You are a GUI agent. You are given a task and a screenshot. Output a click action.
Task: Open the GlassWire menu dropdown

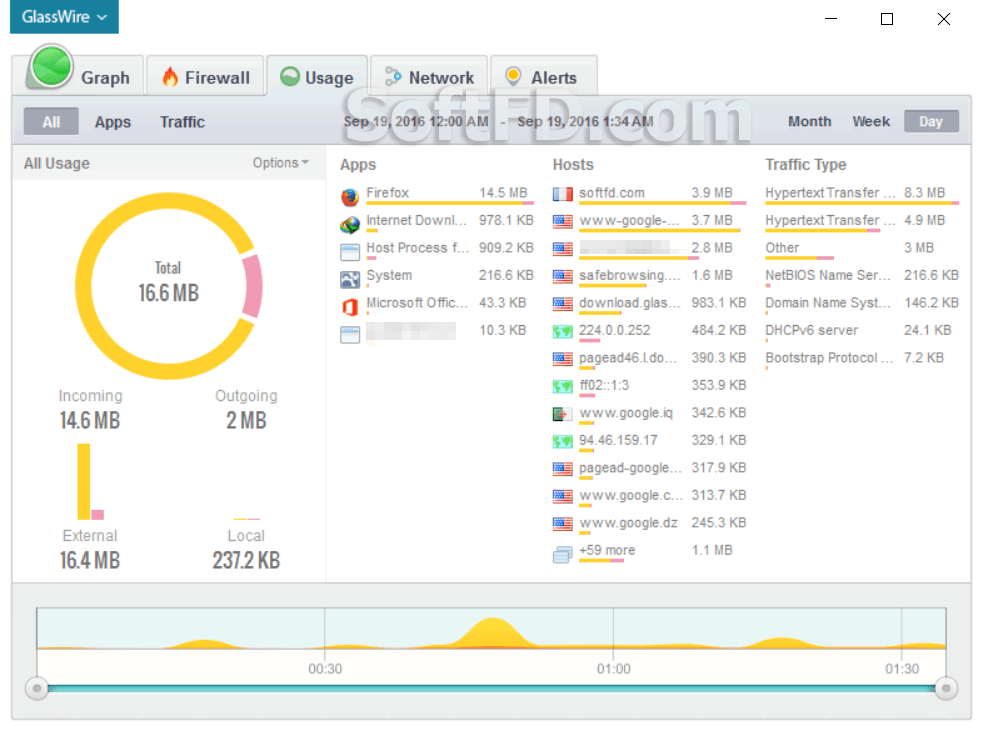[x=64, y=17]
